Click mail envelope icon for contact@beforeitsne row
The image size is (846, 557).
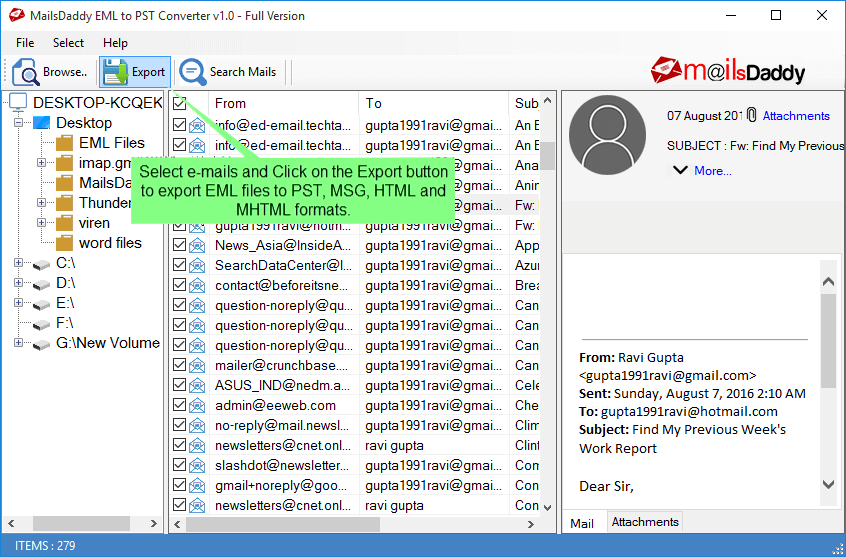[x=197, y=286]
